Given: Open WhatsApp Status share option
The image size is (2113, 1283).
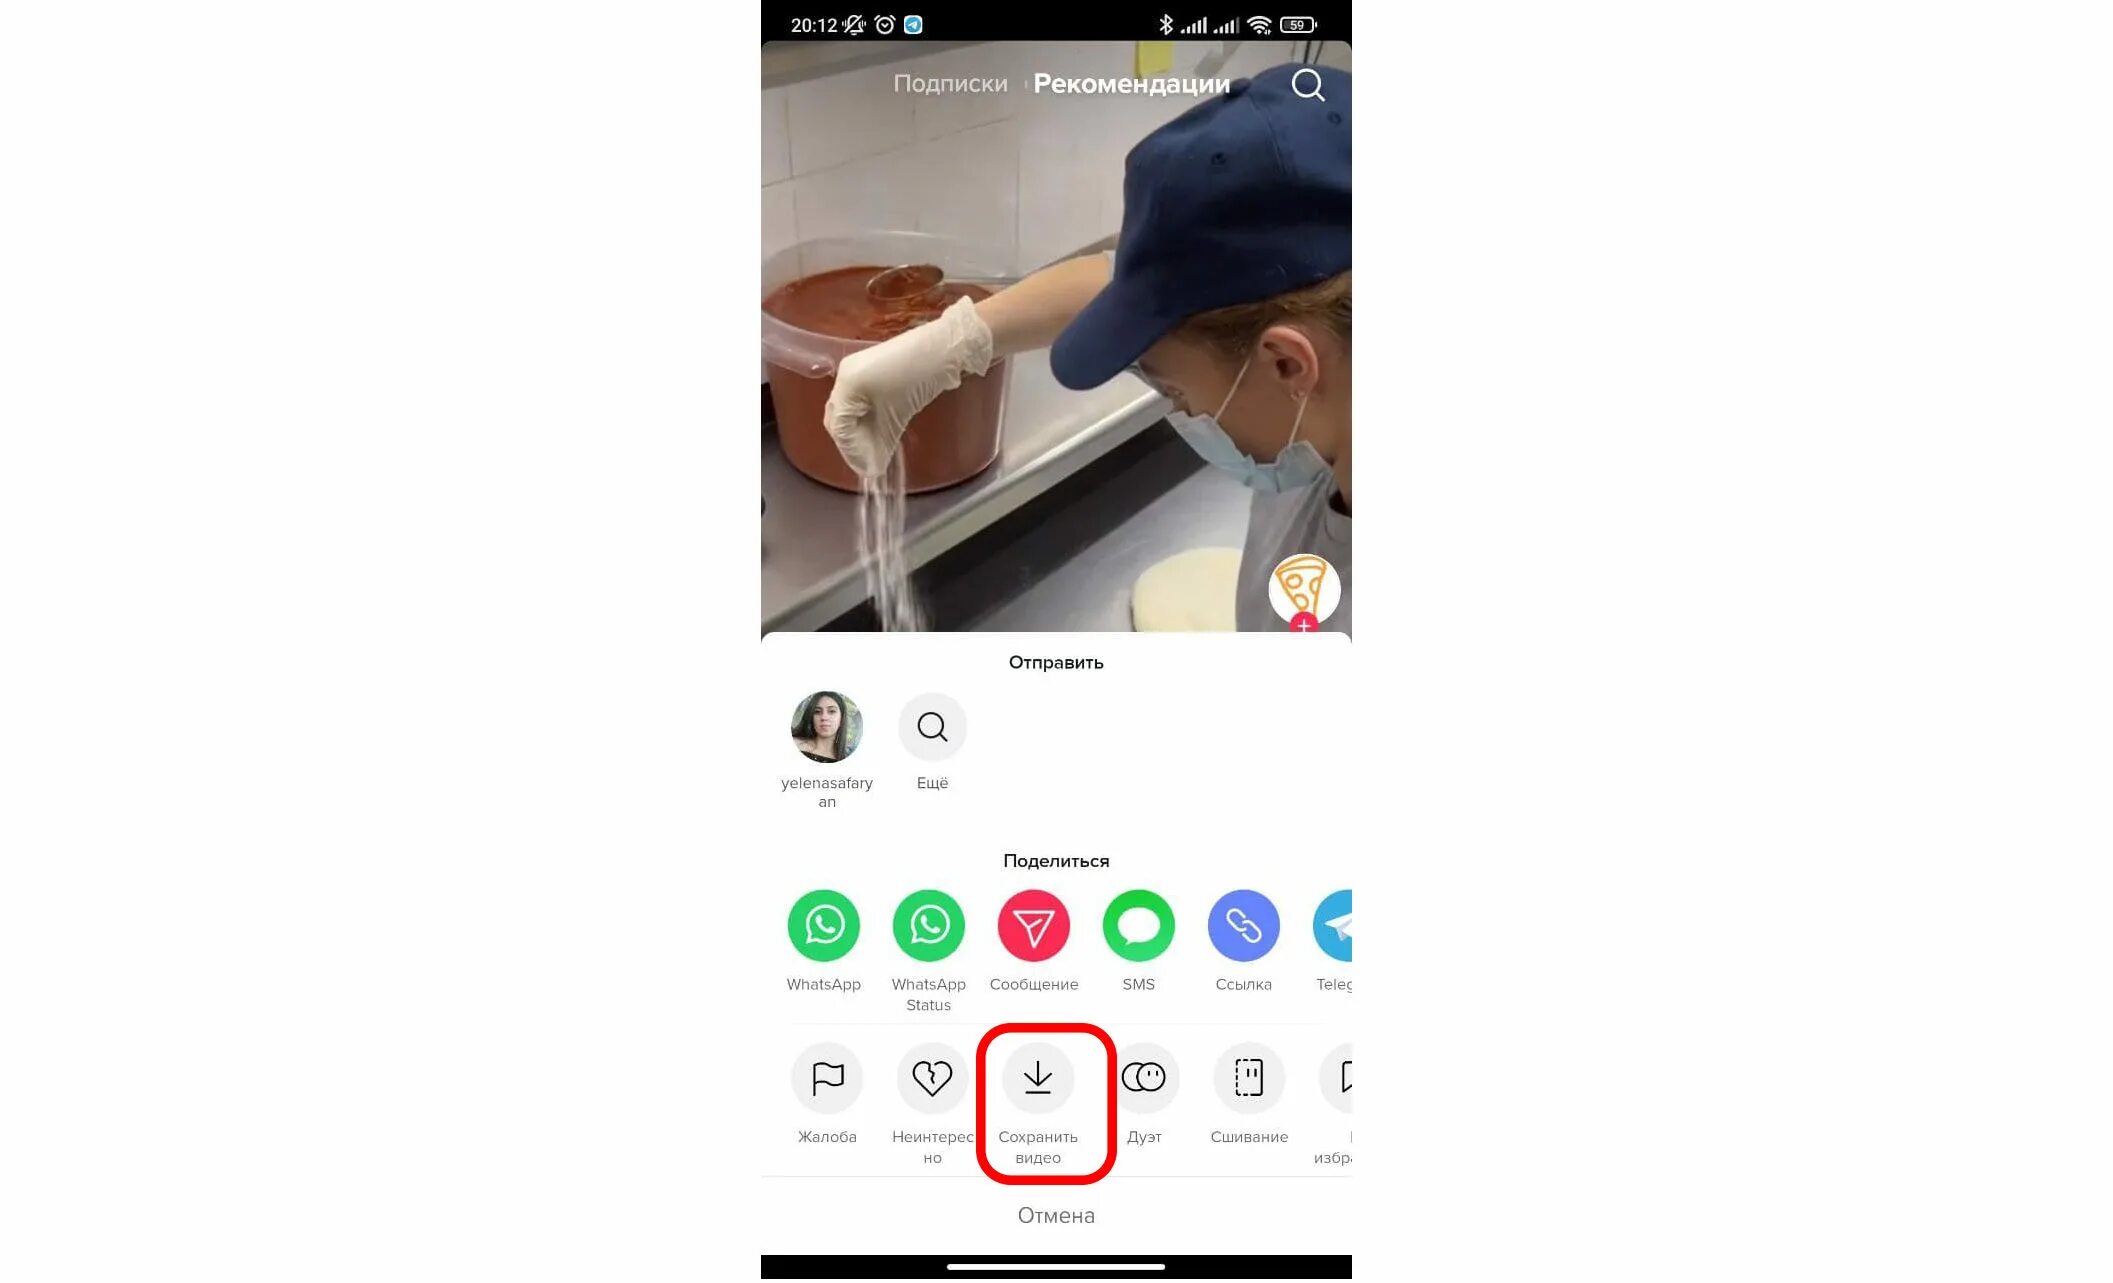Looking at the screenshot, I should 930,925.
